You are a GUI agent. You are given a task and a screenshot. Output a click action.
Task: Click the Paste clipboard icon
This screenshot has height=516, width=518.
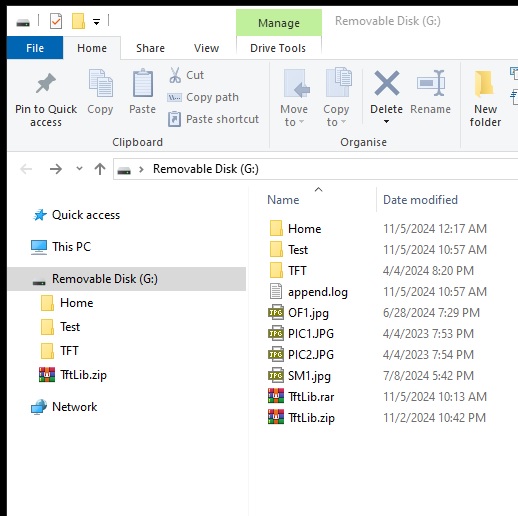[x=143, y=83]
